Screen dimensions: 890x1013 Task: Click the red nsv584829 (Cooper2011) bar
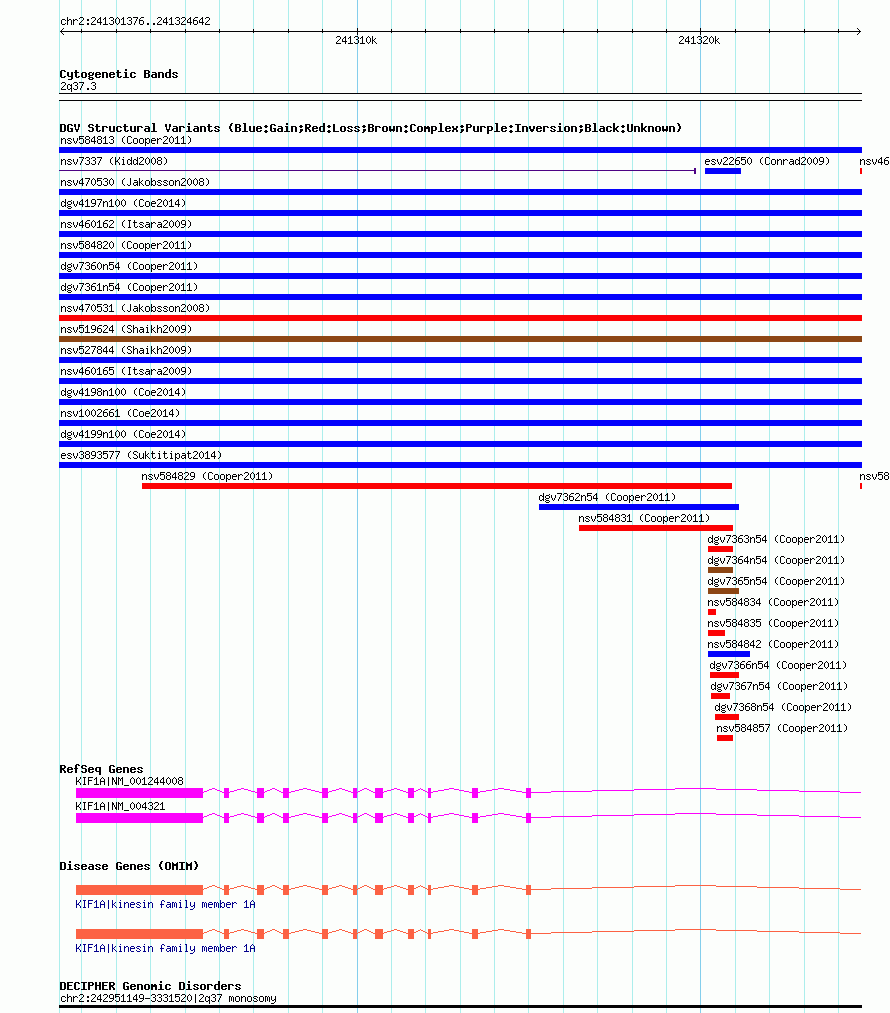coord(437,486)
